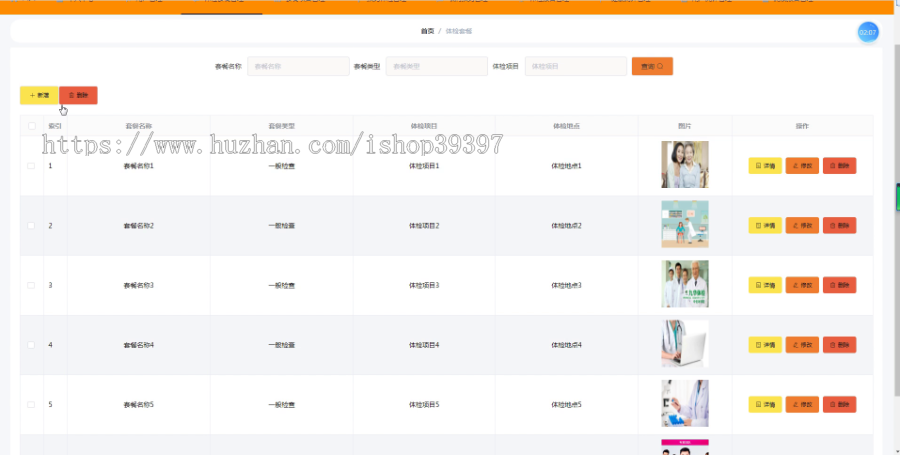This screenshot has height=455, width=900.
Task: Check the checkbox for row 套餐名称4
Action: (31, 345)
